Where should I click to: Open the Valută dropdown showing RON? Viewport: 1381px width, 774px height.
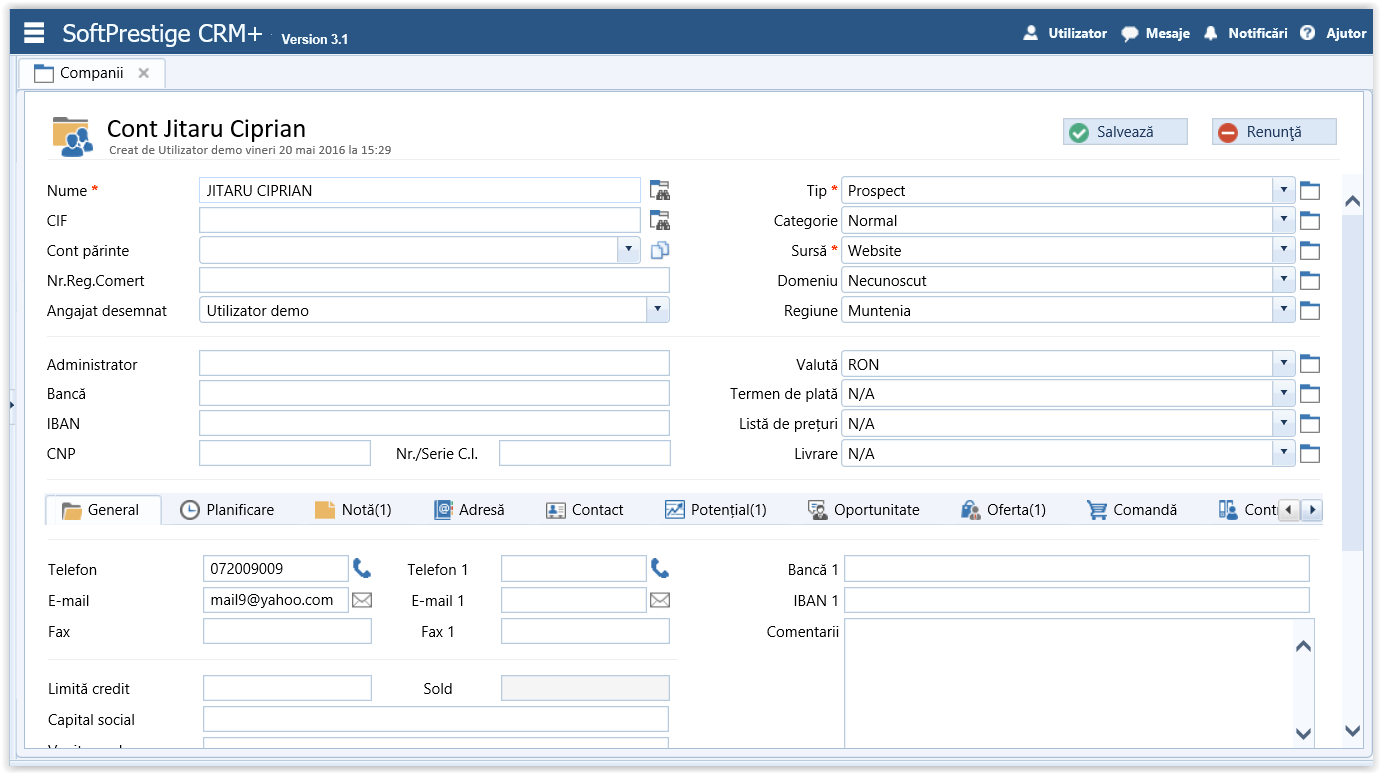click(x=1284, y=364)
